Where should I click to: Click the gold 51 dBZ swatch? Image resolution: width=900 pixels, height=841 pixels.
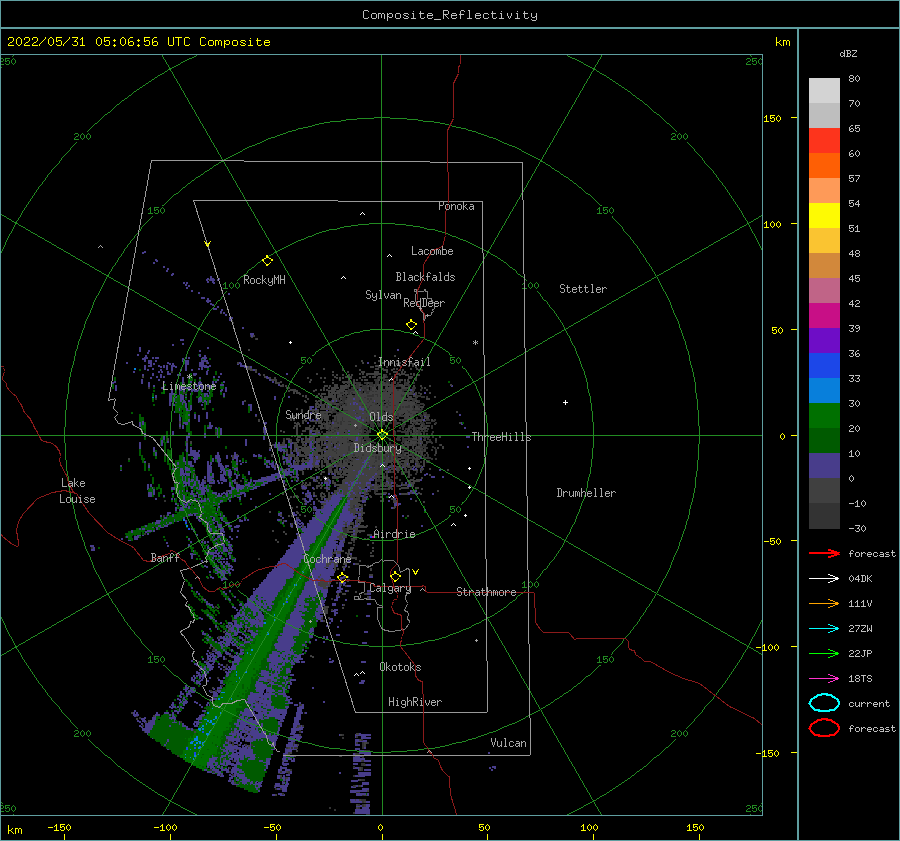[x=824, y=241]
